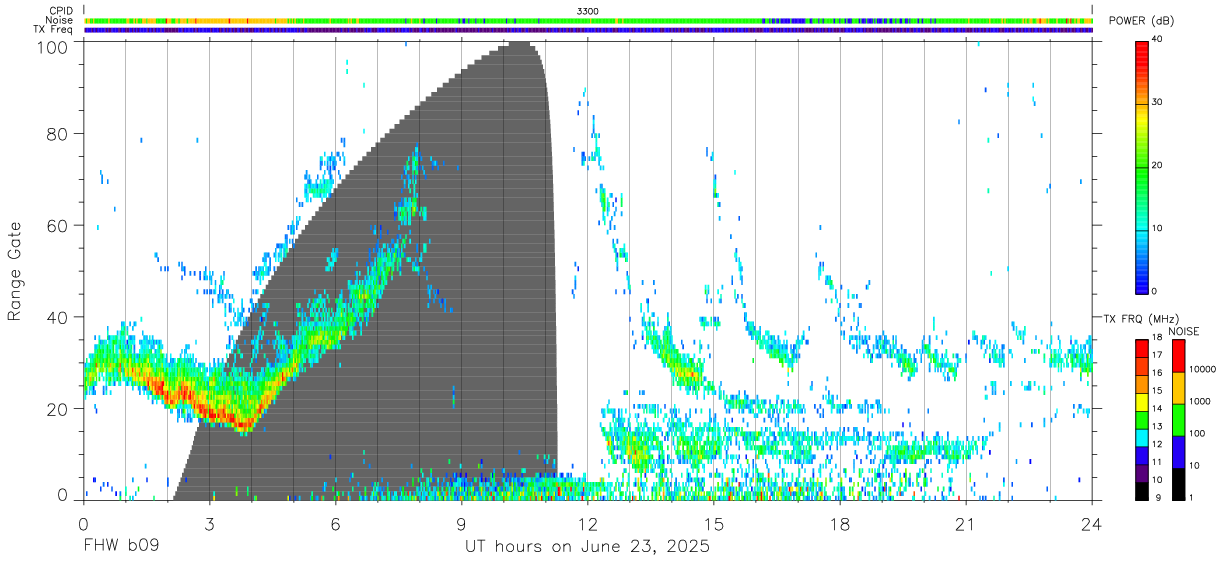The height and width of the screenshot is (567, 1228).
Task: Click the Range Gate axis title
Action: pos(15,271)
